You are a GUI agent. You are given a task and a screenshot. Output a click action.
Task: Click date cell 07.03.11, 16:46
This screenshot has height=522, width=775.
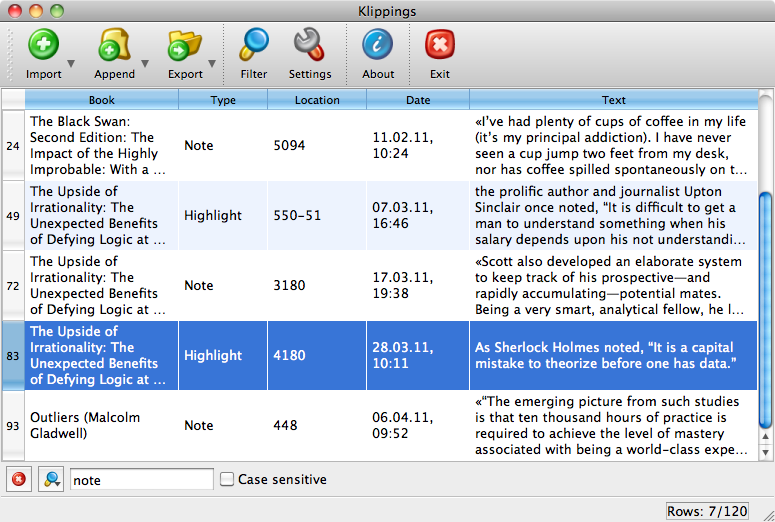[x=418, y=216]
